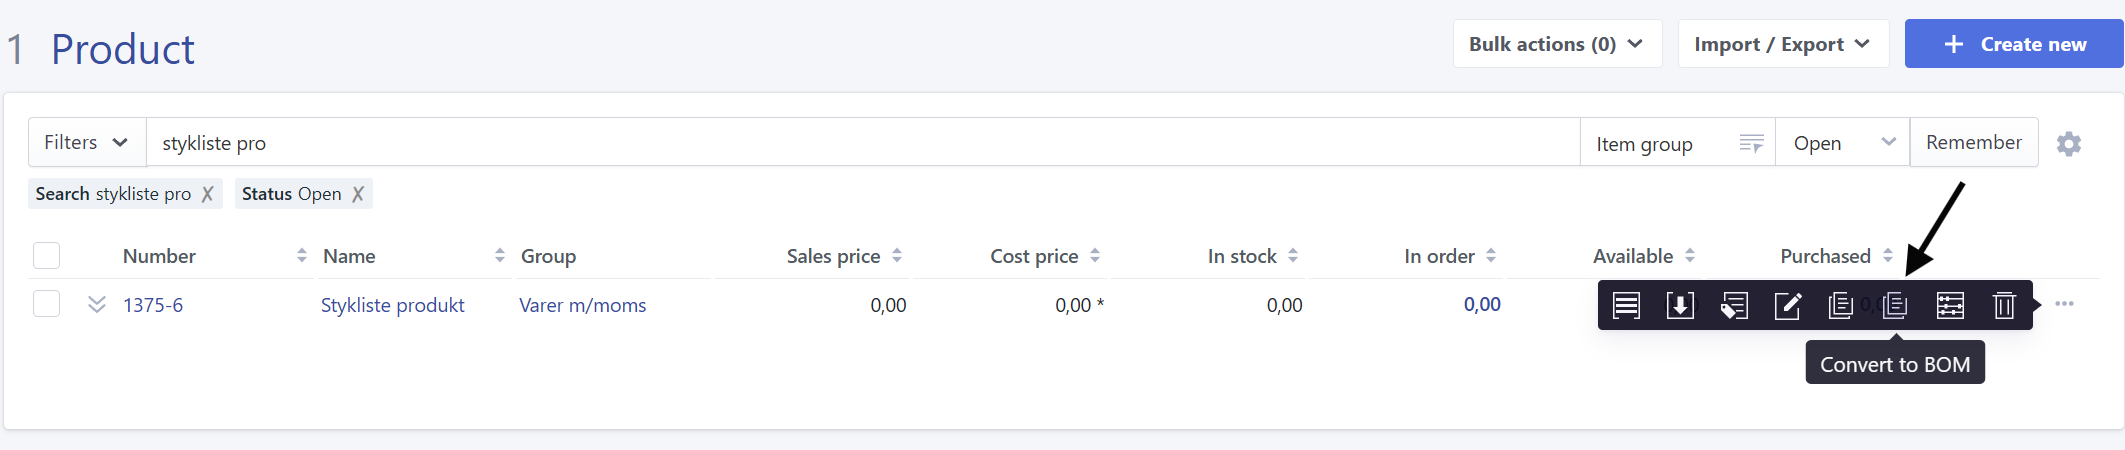Viewport: 2125px width, 450px height.
Task: Remove the Search stykliste pro filter chip
Action: point(207,194)
